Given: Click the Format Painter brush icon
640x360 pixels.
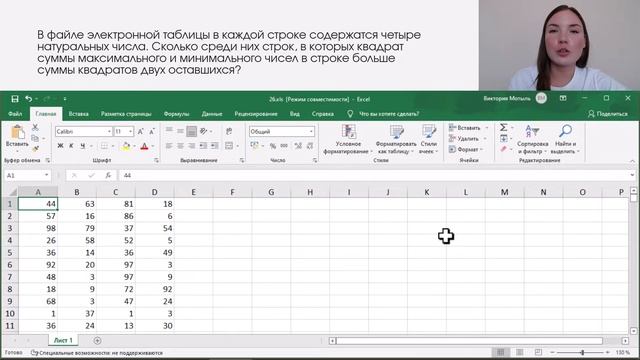Looking at the screenshot, I should pyautogui.click(x=35, y=149).
